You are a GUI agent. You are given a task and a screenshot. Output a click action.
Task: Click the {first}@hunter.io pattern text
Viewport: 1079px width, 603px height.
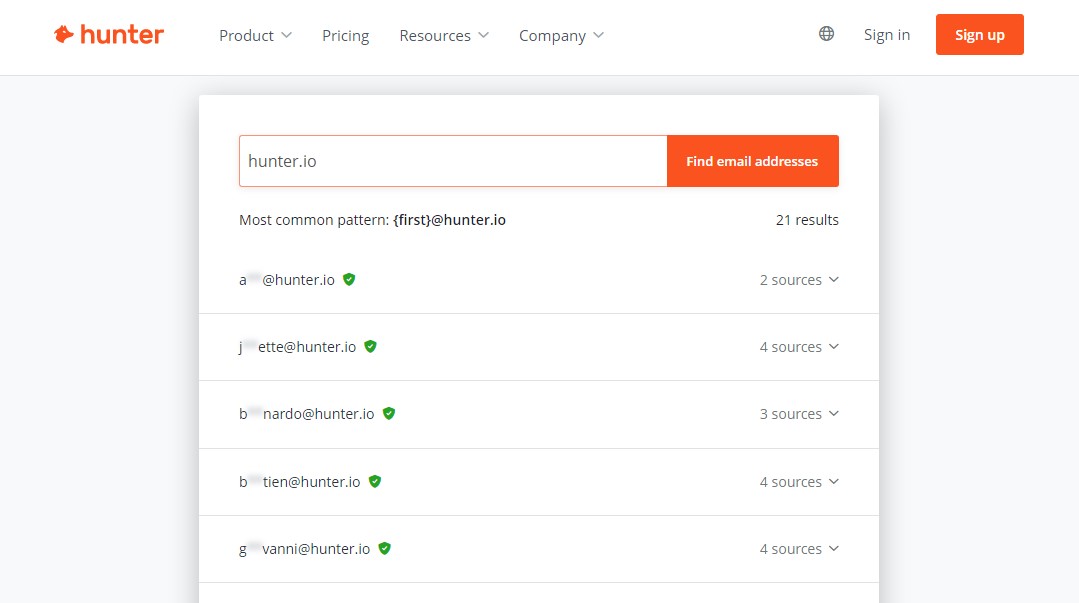tap(449, 220)
